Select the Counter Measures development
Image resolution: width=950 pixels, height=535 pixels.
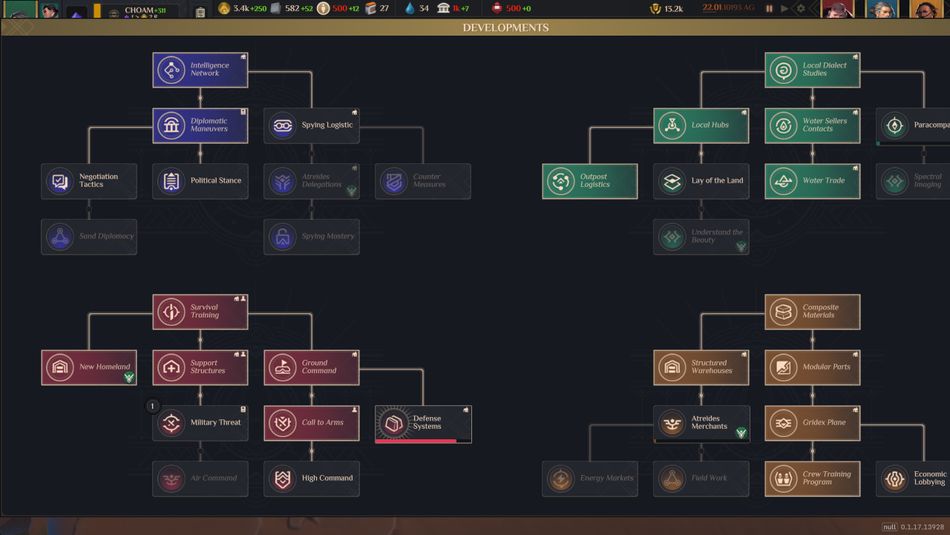423,181
